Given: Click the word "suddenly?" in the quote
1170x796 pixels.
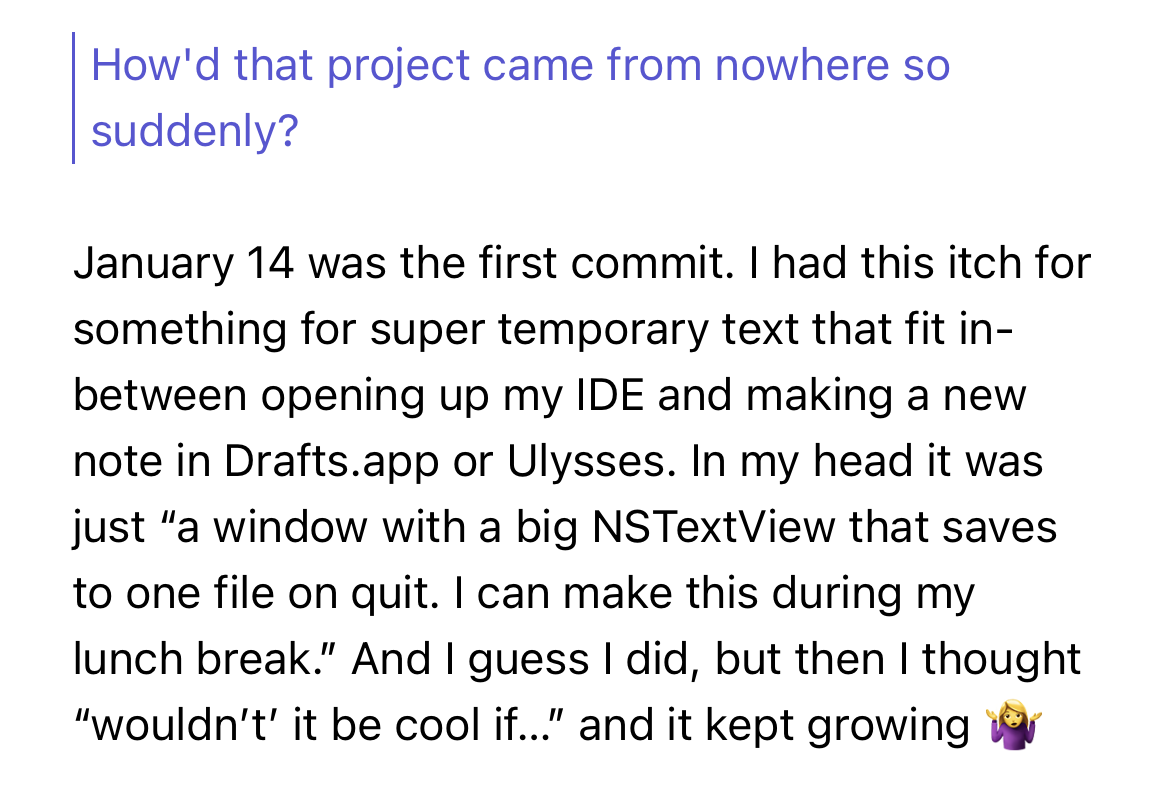Looking at the screenshot, I should pos(194,132).
